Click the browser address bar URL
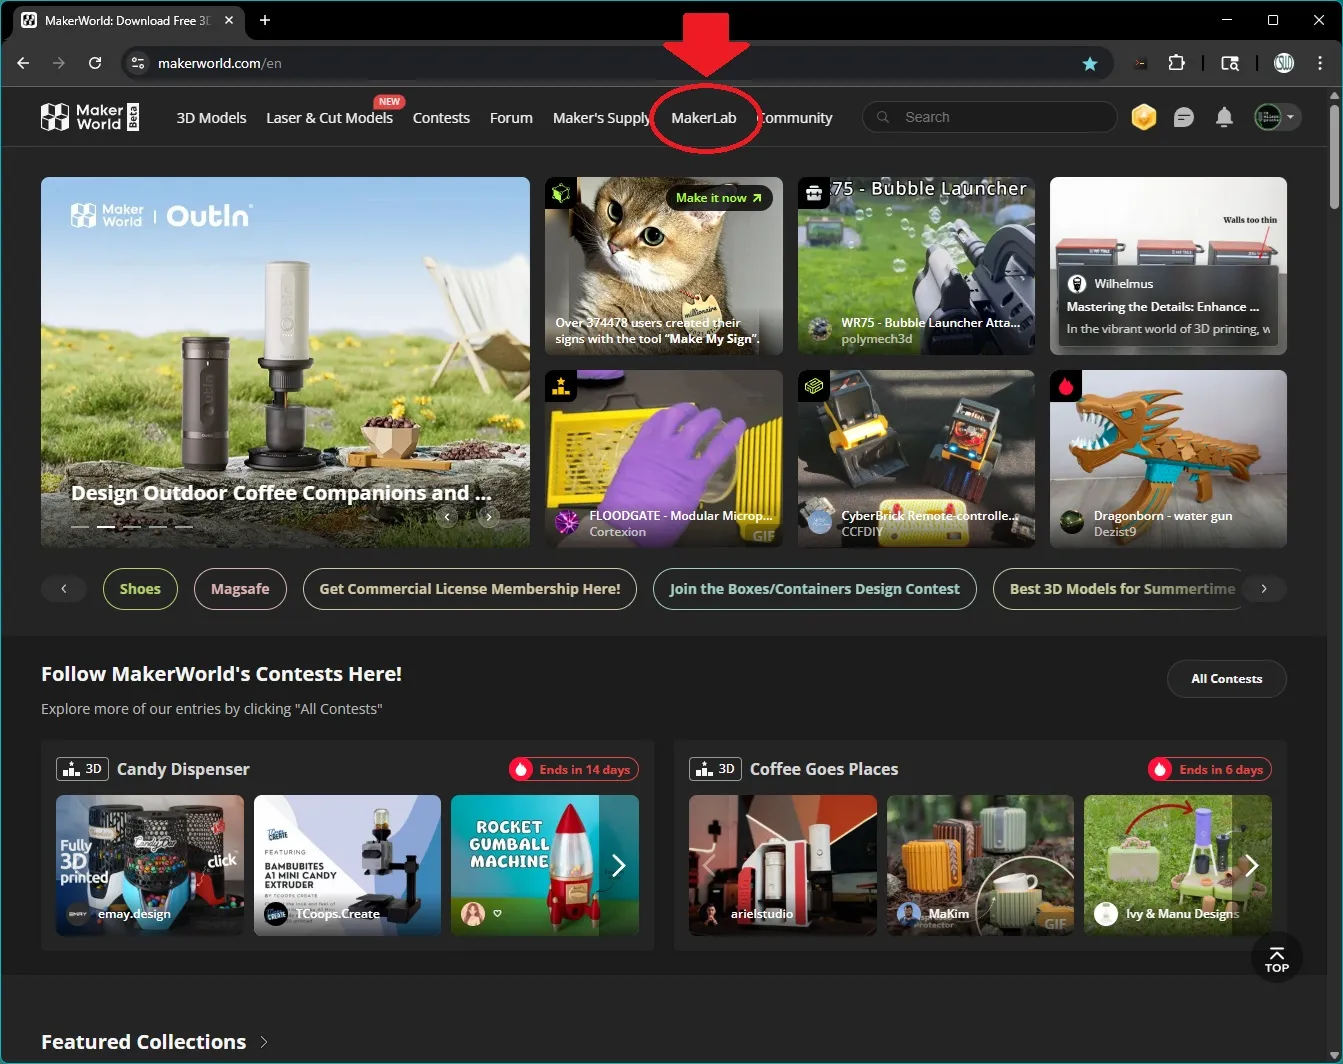The width and height of the screenshot is (1343, 1064). [x=220, y=63]
